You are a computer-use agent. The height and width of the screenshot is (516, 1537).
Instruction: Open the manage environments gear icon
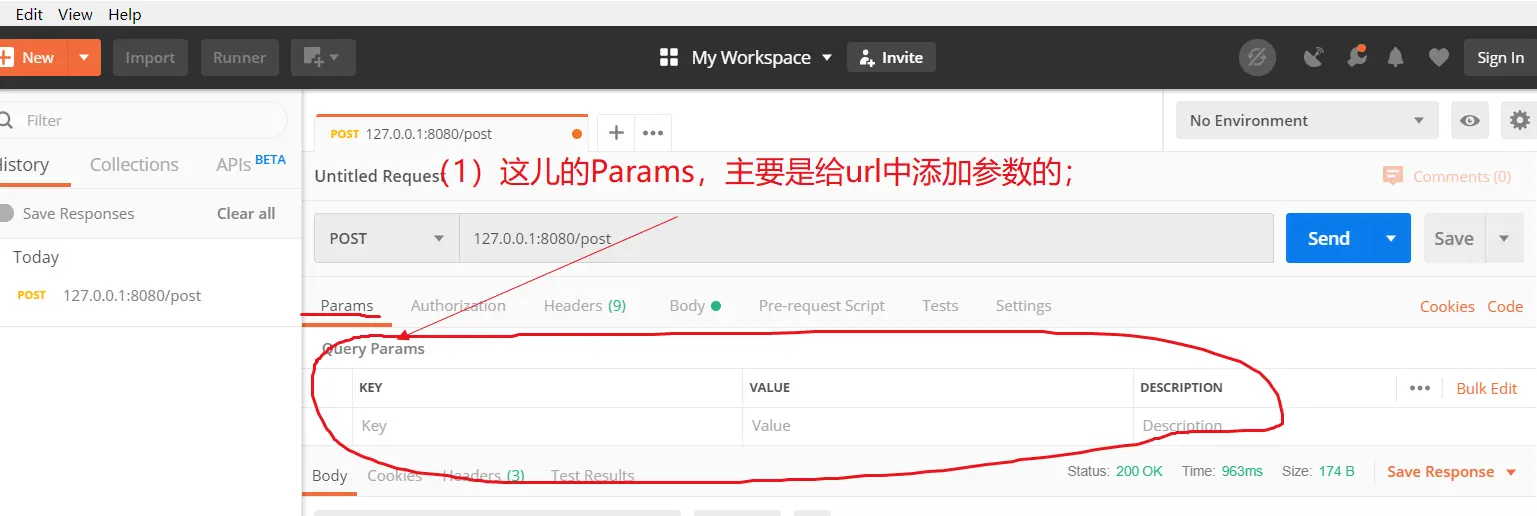[x=1520, y=120]
